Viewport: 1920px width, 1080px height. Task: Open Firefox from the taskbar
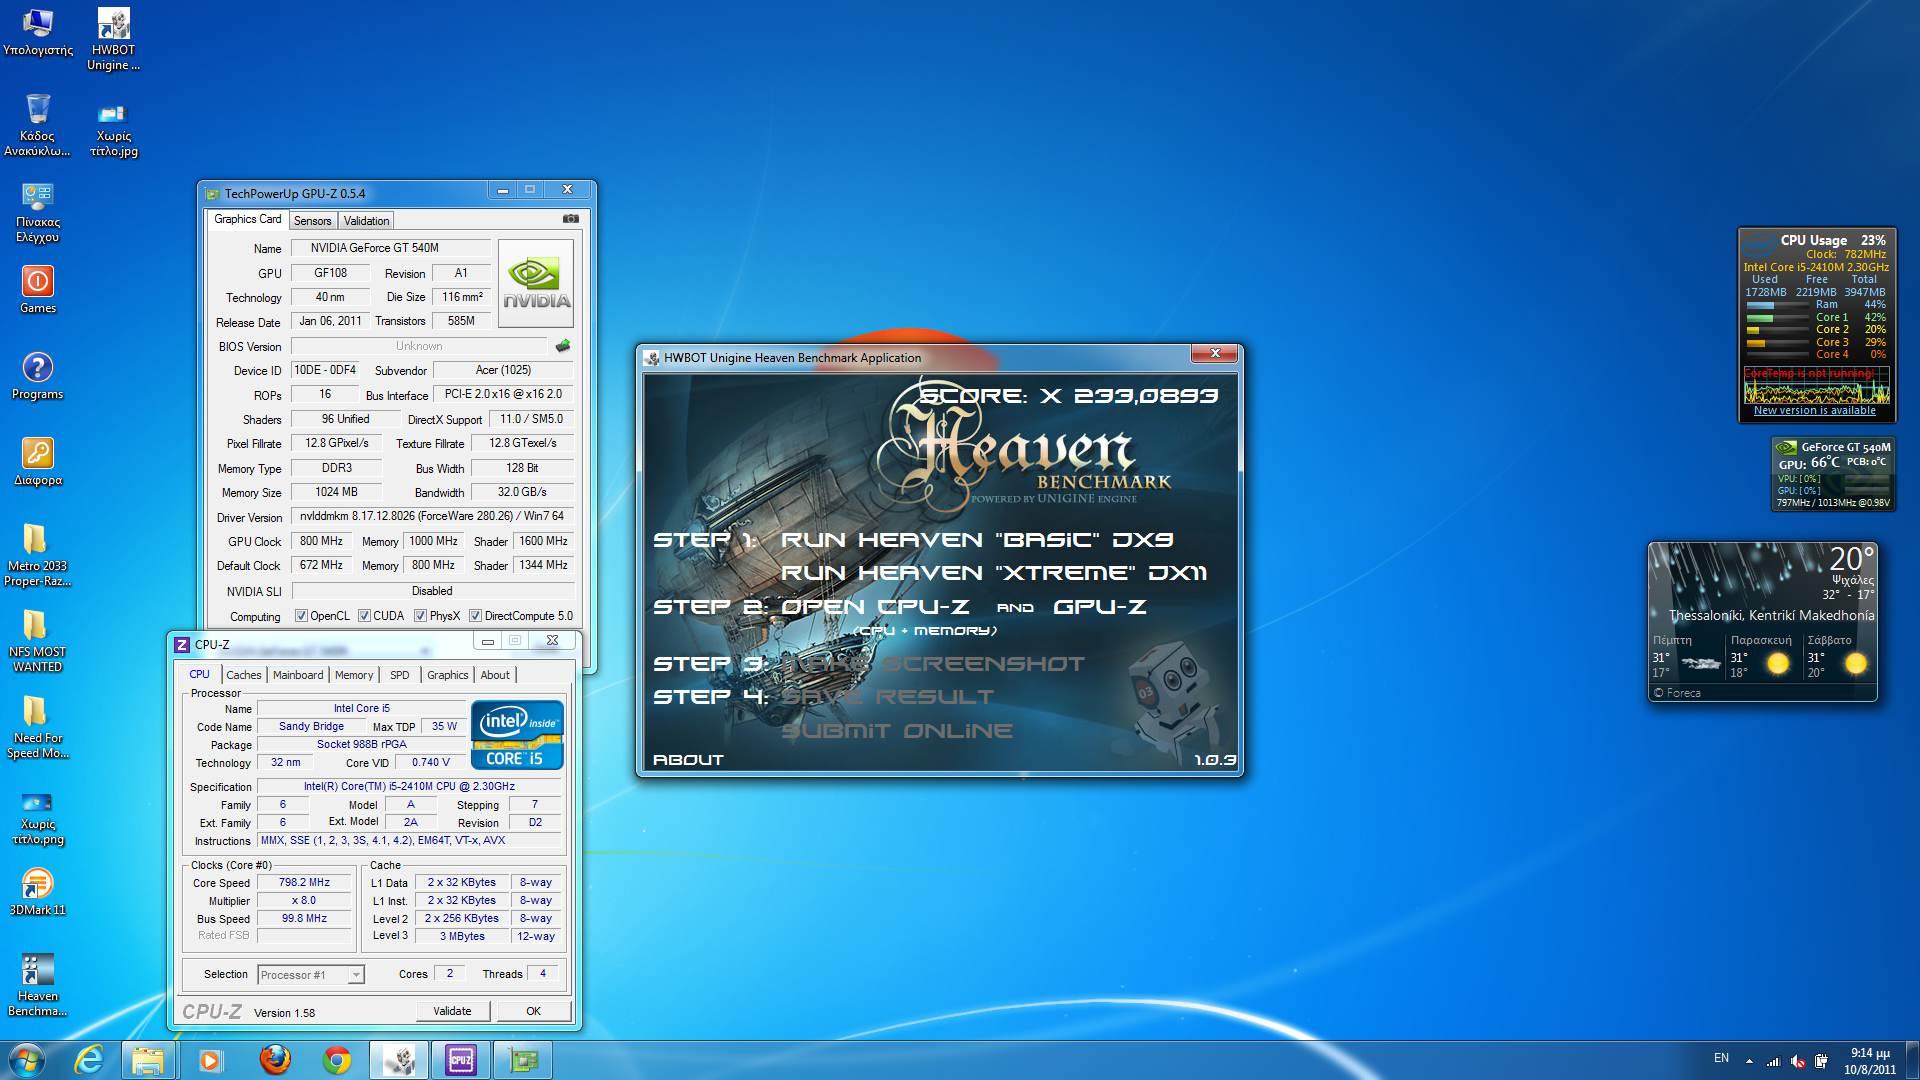coord(275,1060)
